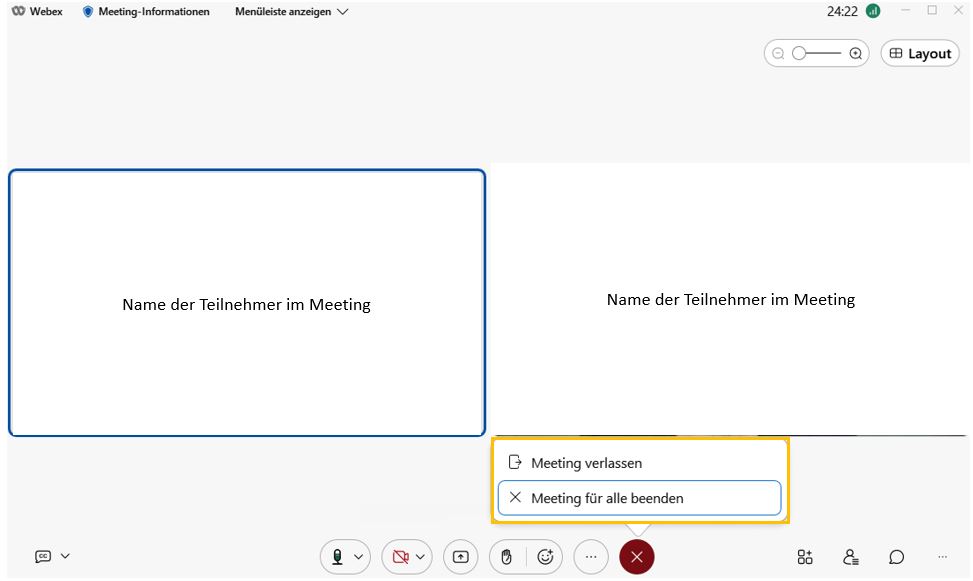Open the apps panel icon
The height and width of the screenshot is (581, 973).
pyautogui.click(x=805, y=557)
